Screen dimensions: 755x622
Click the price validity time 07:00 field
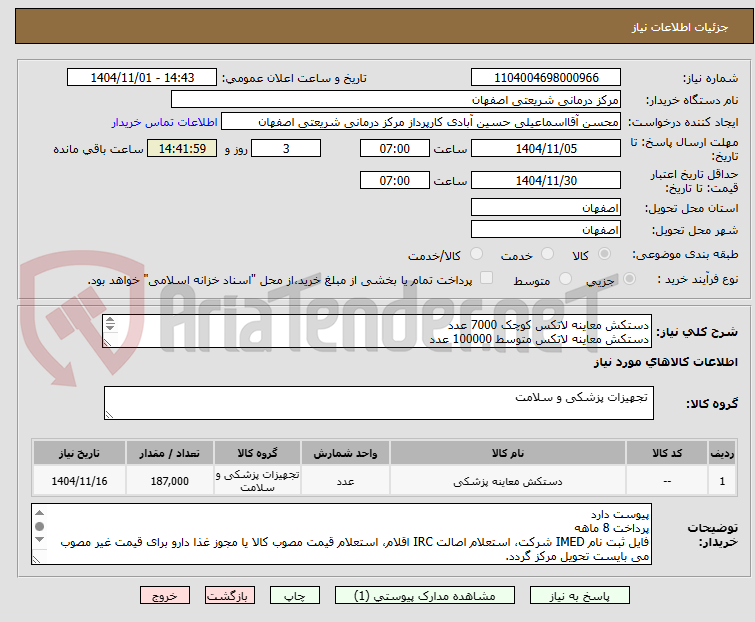pyautogui.click(x=395, y=181)
